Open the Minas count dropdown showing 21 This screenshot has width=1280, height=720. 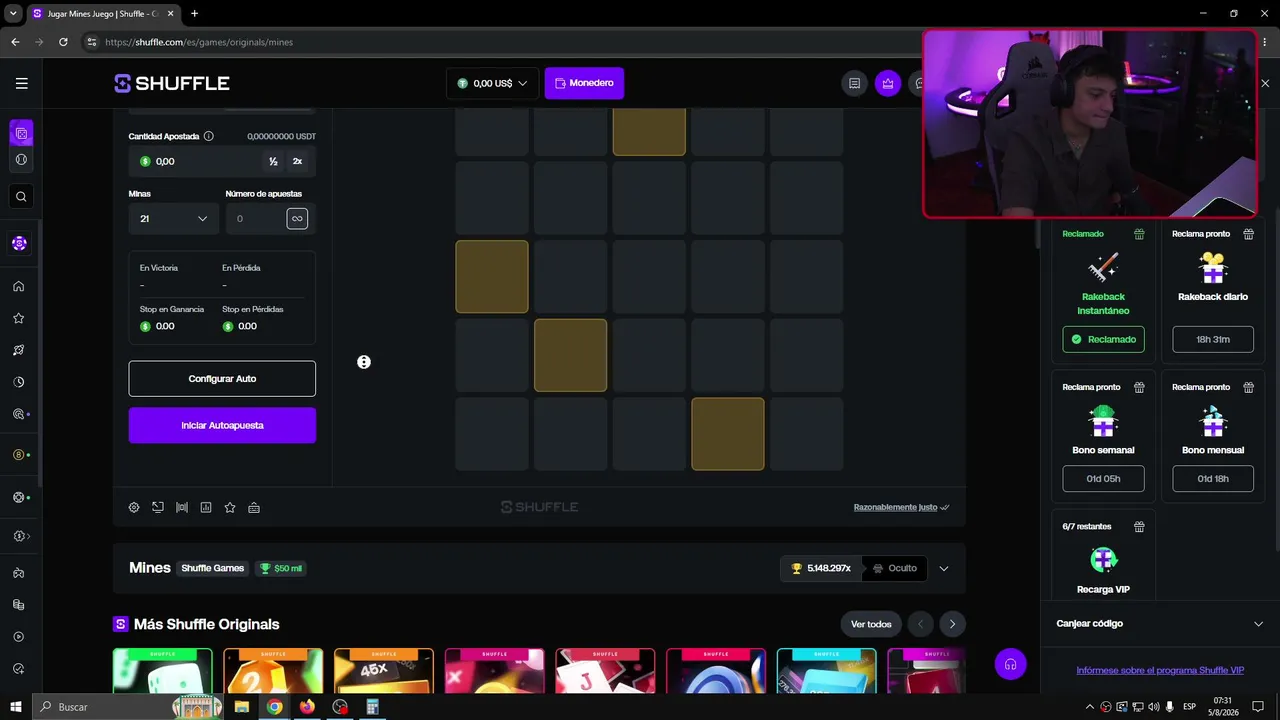pyautogui.click(x=173, y=219)
